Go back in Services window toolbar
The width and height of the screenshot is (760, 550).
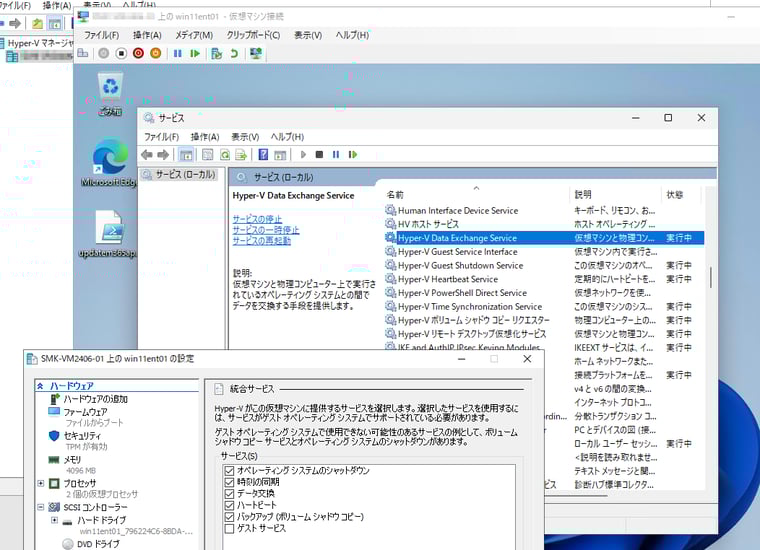click(x=146, y=155)
